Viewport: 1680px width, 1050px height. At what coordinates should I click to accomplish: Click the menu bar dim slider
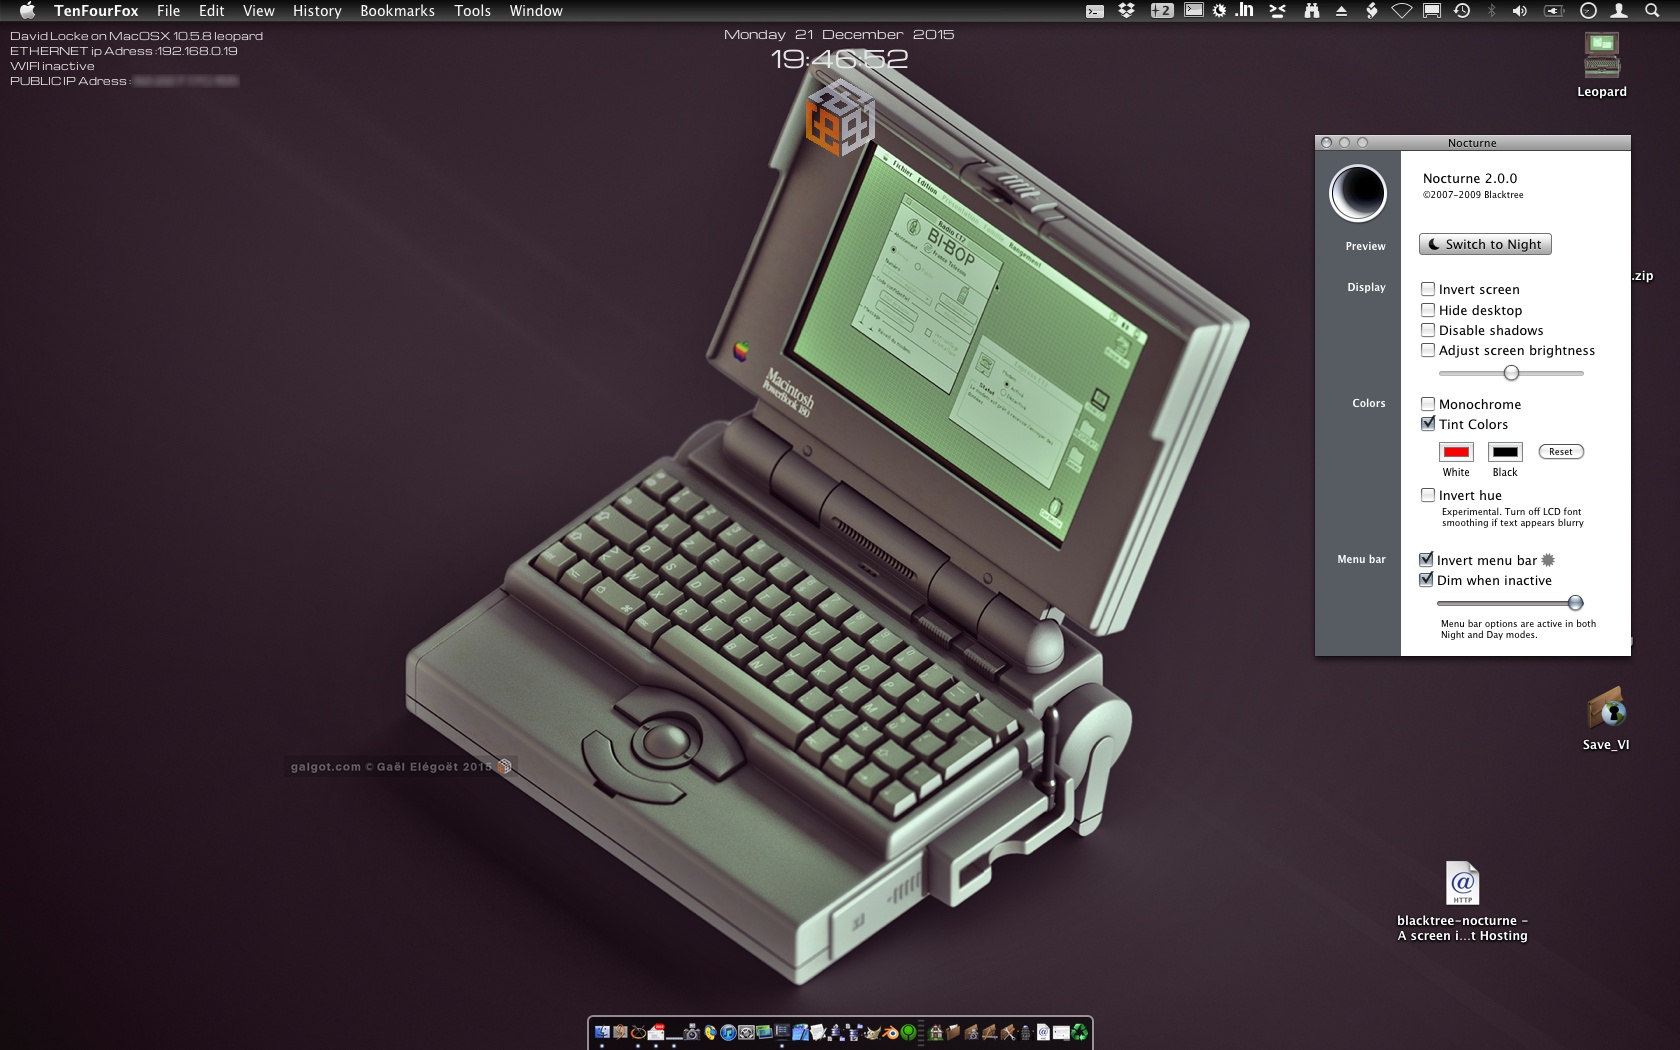(x=1510, y=603)
